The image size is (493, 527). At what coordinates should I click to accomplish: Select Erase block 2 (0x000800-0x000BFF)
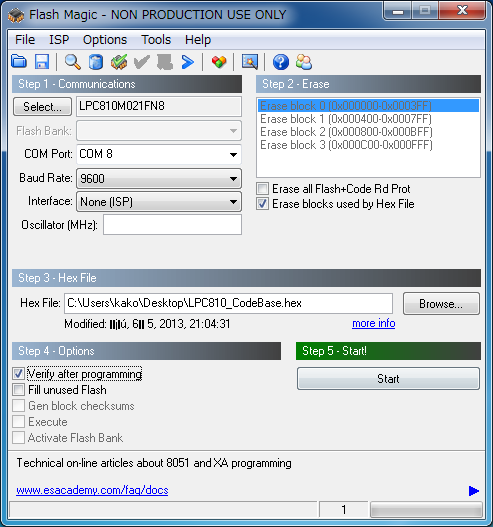pos(368,132)
